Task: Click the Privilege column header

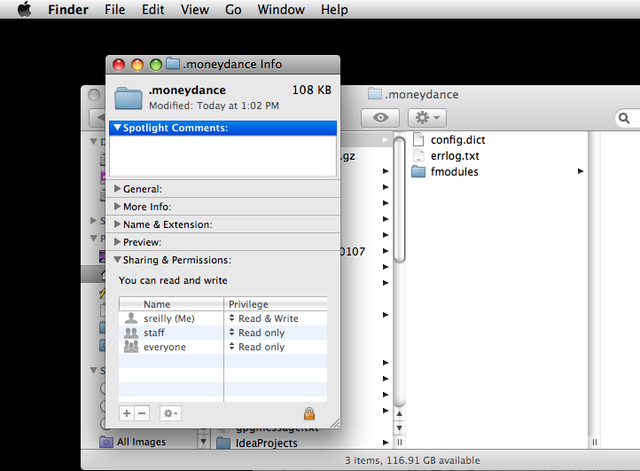Action: click(276, 304)
